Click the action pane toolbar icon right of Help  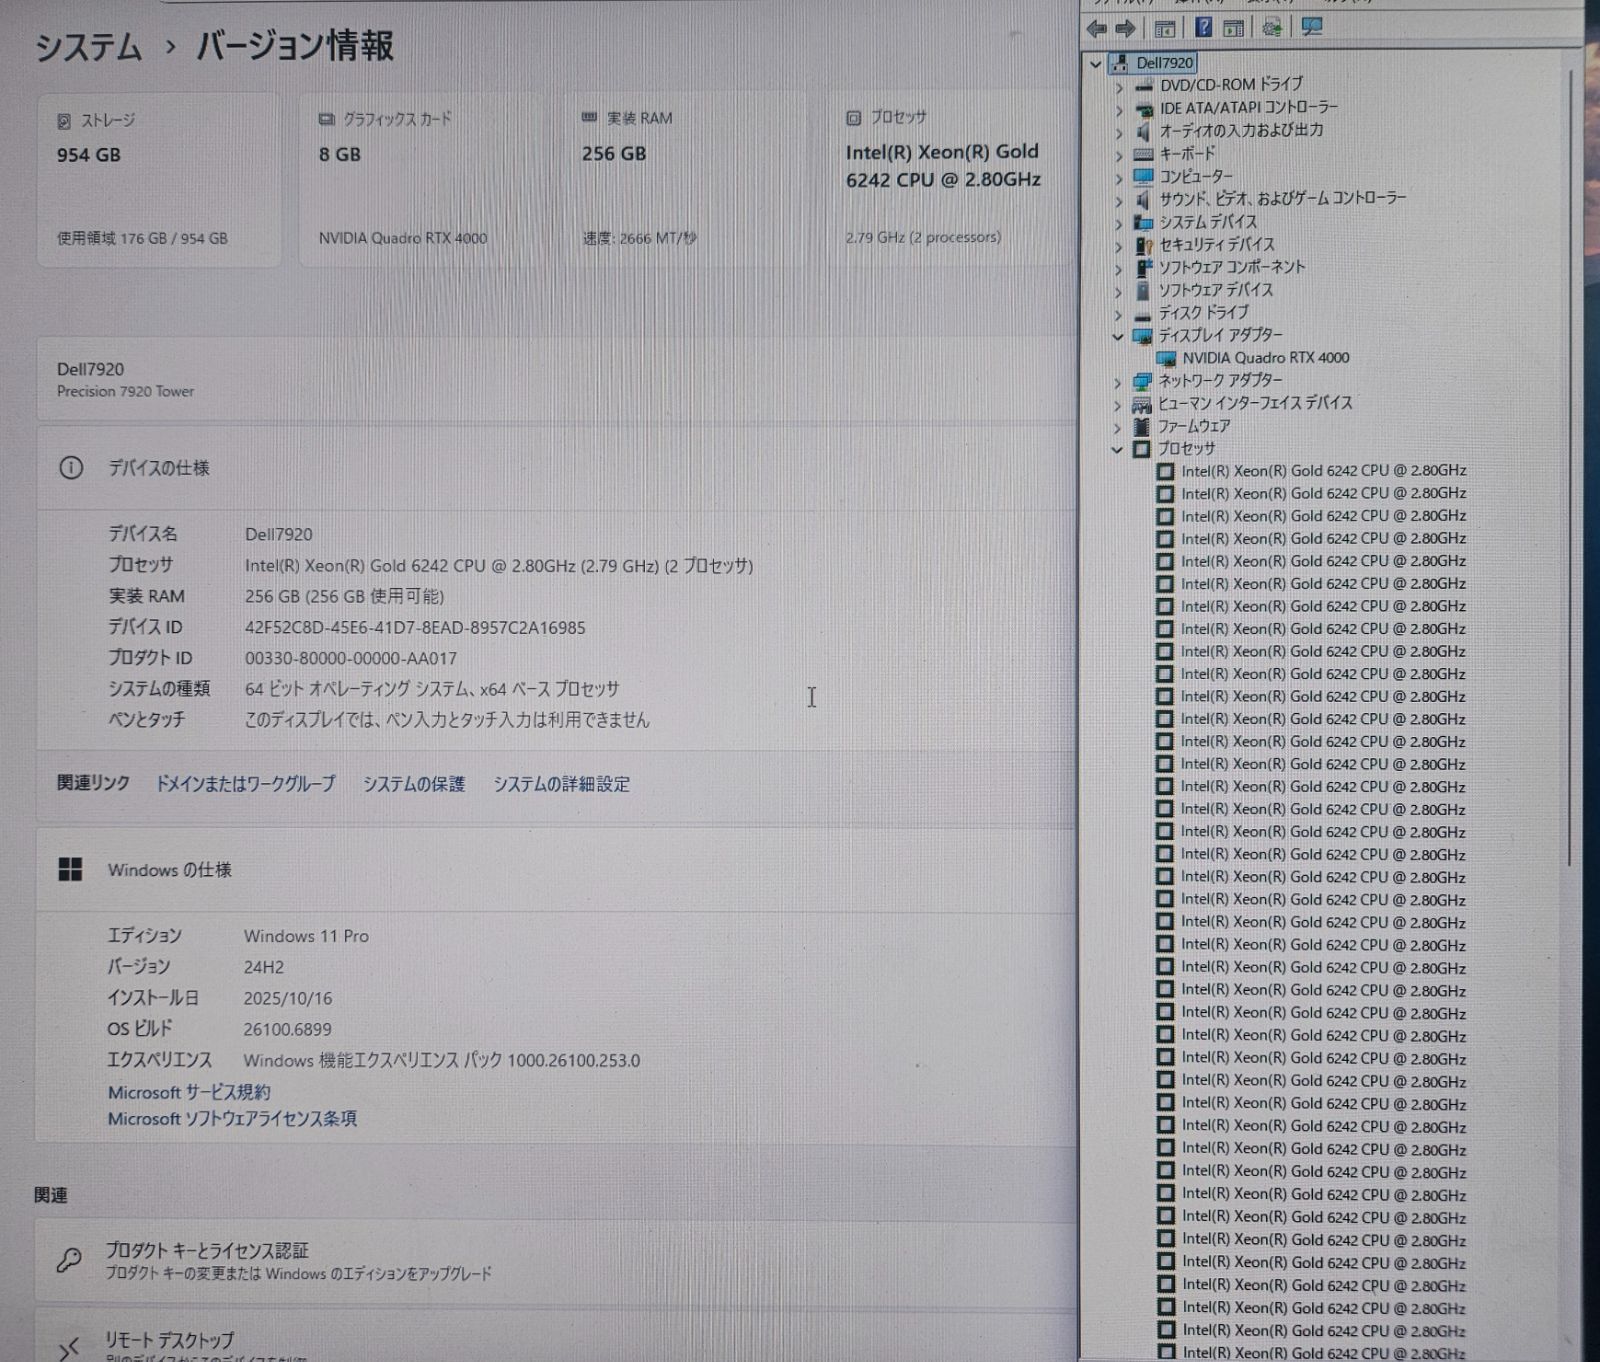coord(1234,29)
